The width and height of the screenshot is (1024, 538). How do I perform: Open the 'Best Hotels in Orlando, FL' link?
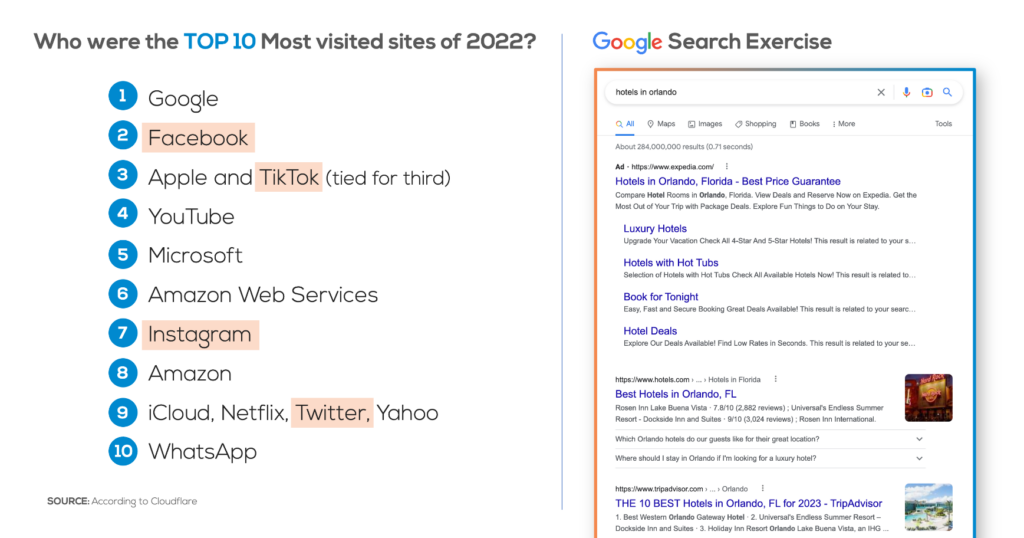pos(675,394)
